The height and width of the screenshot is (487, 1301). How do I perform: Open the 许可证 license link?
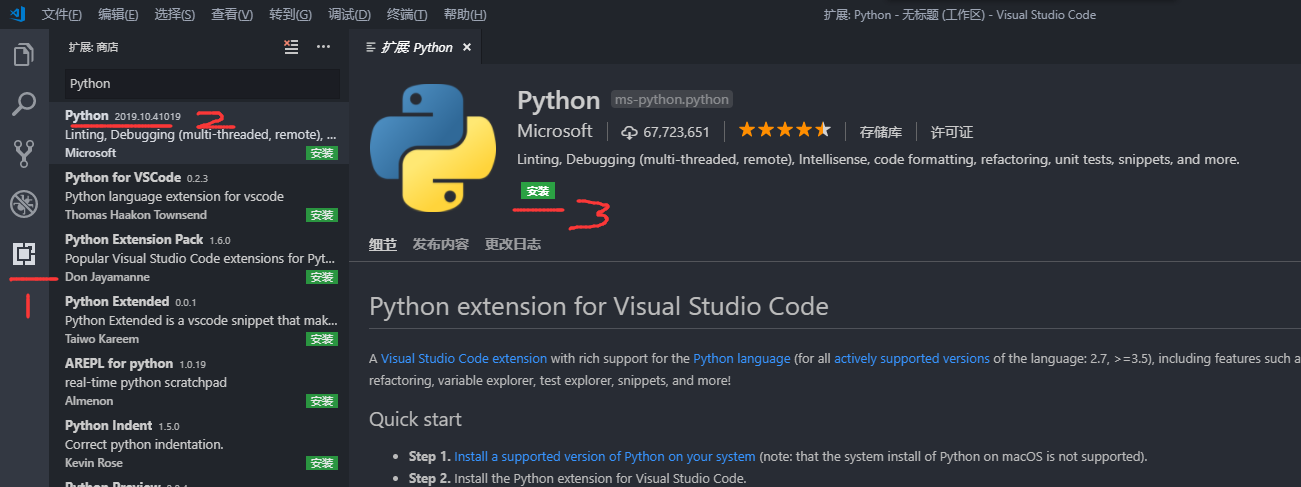tap(952, 132)
